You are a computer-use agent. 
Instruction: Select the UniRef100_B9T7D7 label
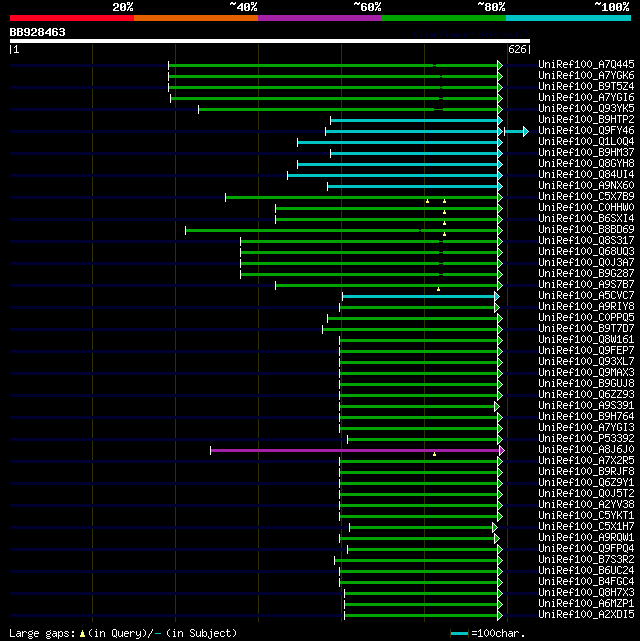point(586,329)
